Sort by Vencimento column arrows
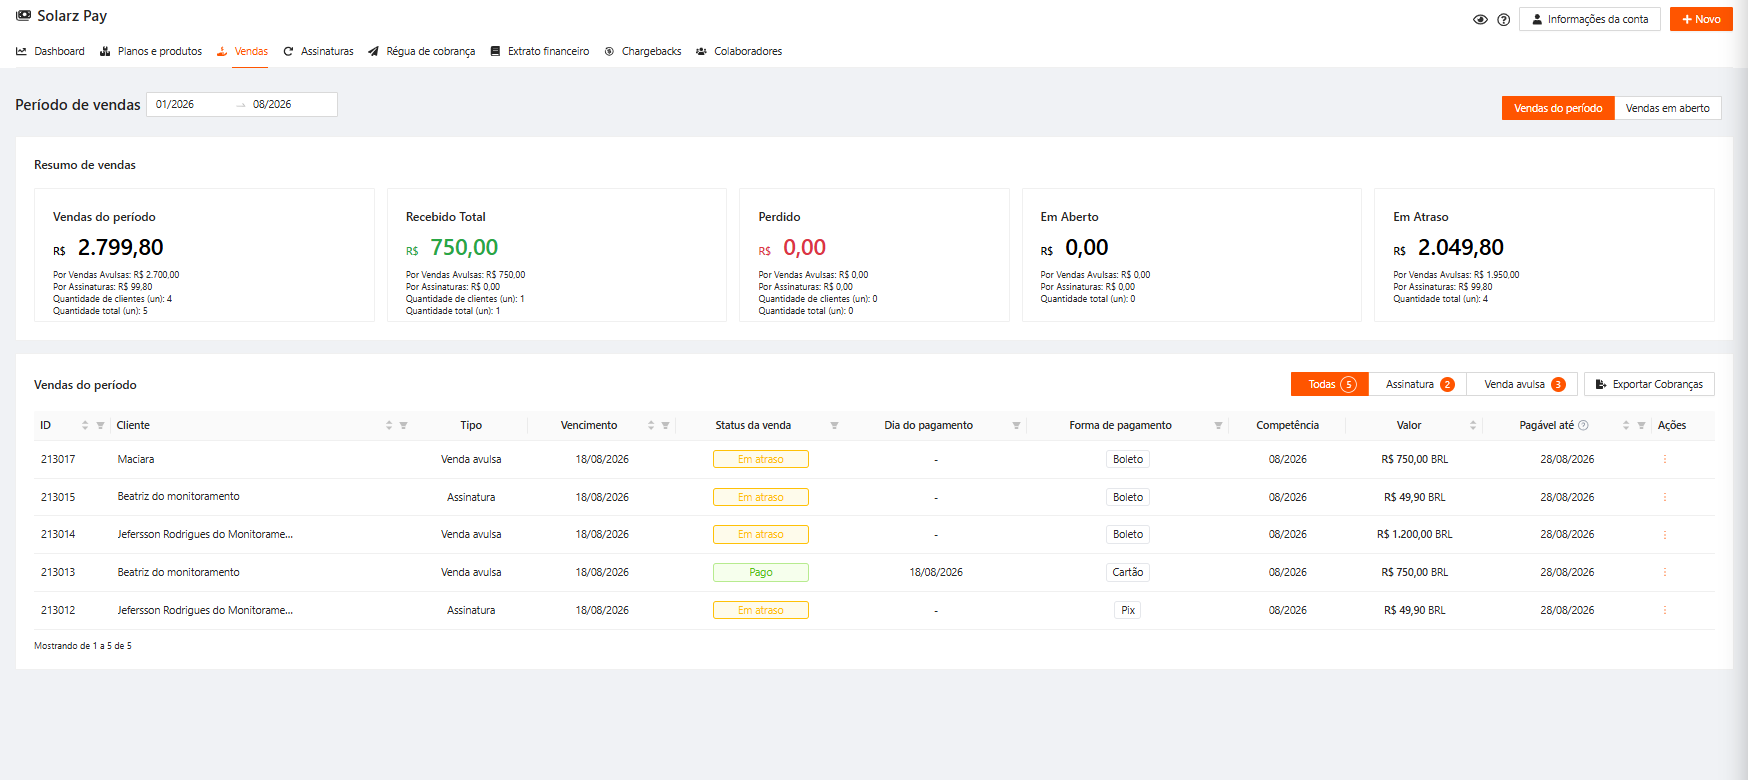 (651, 426)
